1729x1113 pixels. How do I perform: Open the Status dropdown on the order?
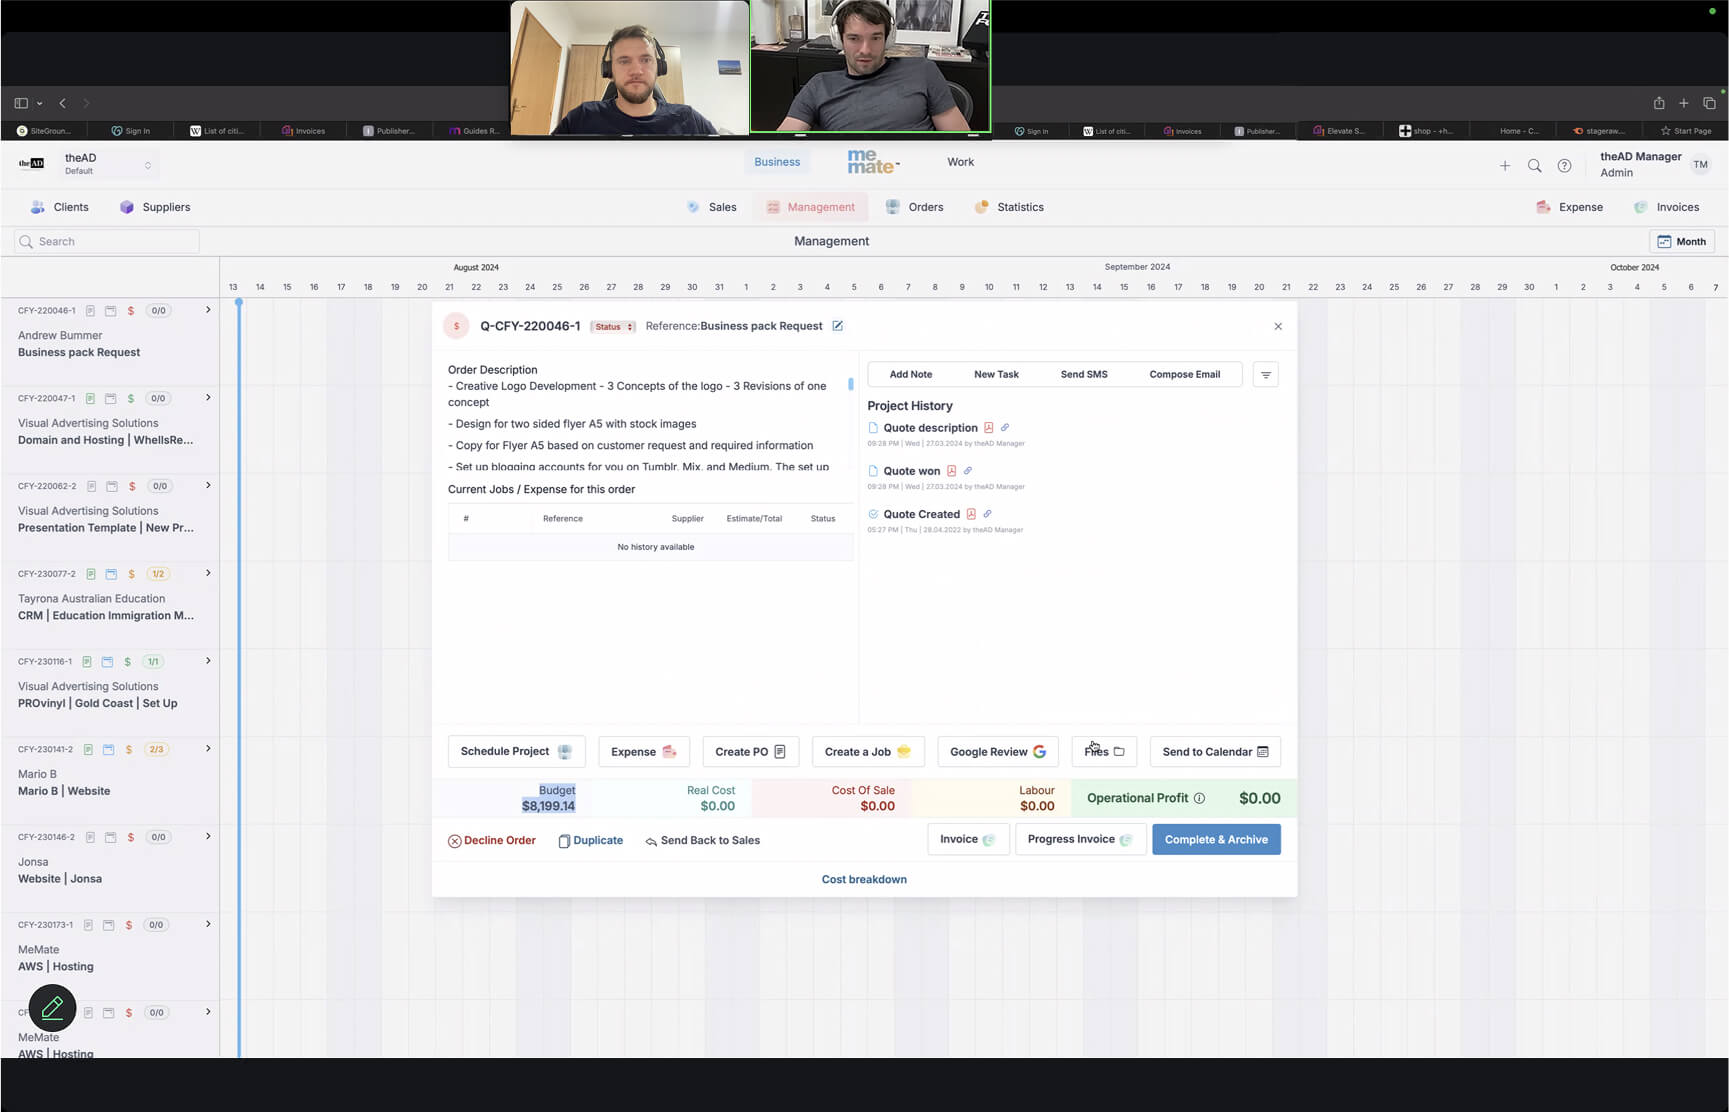[613, 327]
